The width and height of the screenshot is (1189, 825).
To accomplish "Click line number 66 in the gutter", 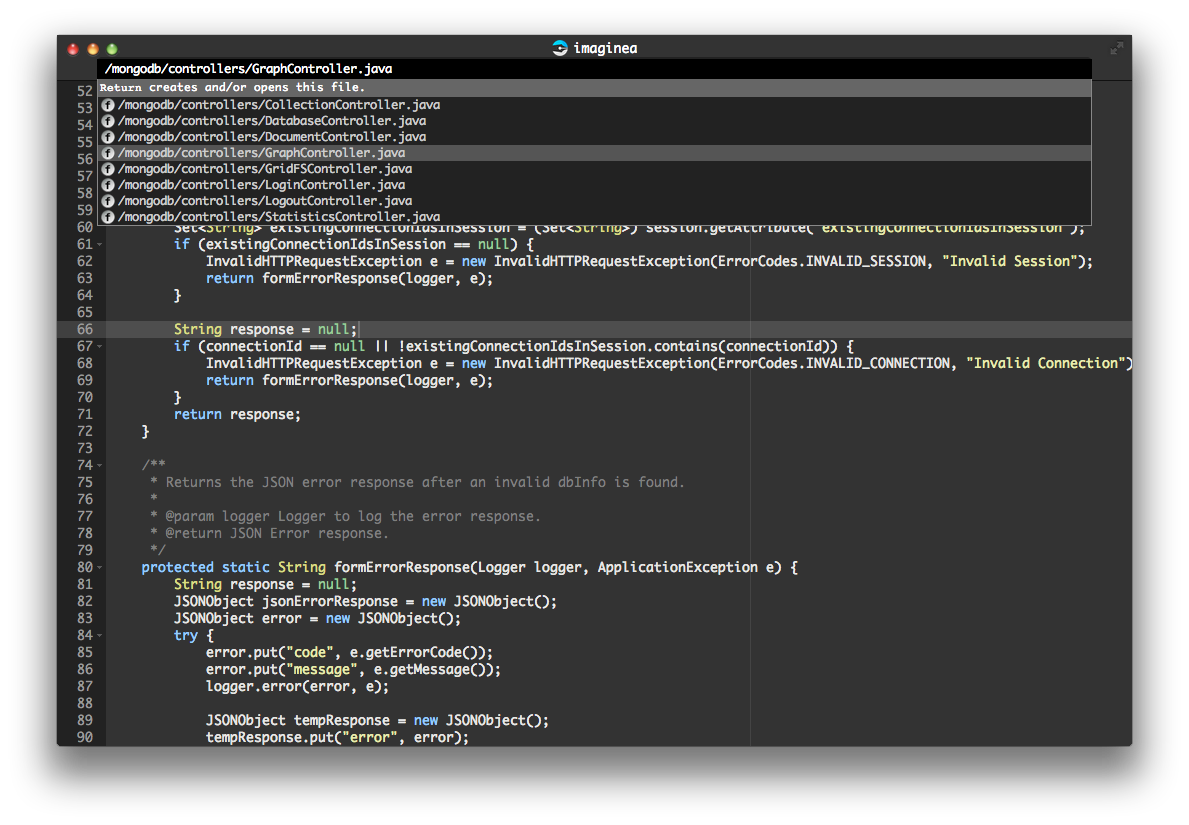I will point(84,330).
